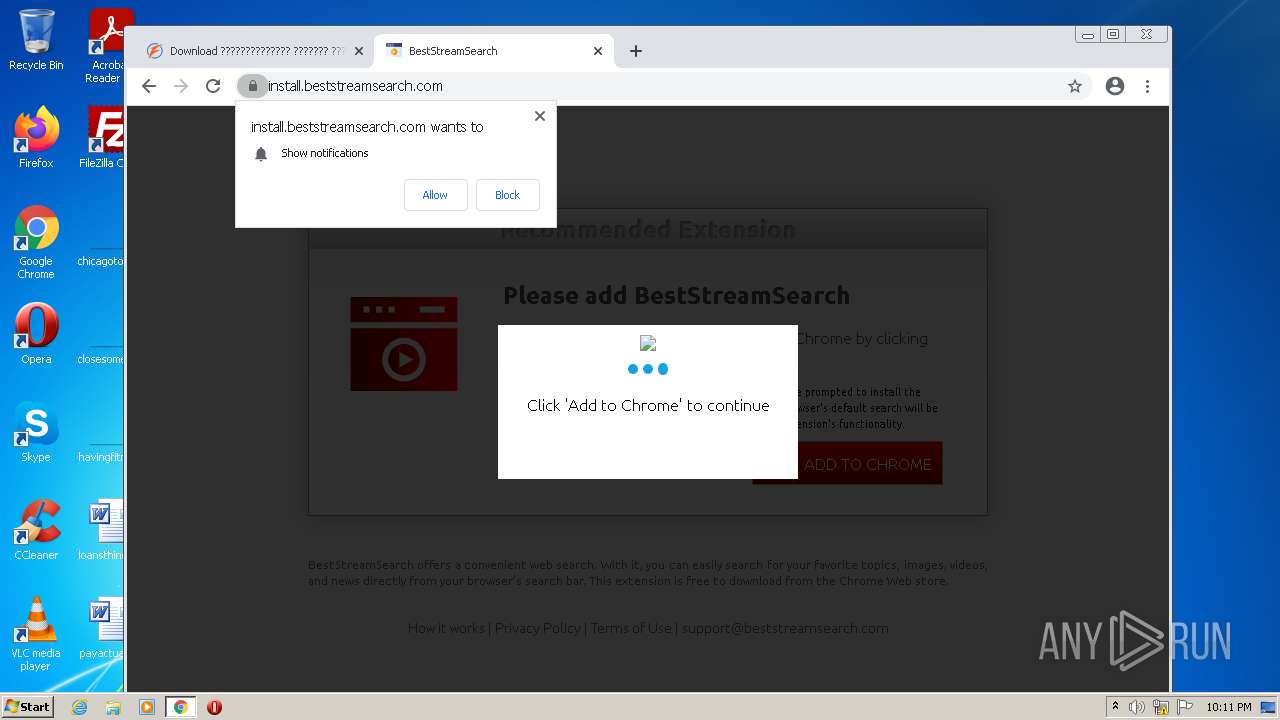Launch Google Chrome from the desktop icon
Screen dimensions: 1280x720
pyautogui.click(x=36, y=242)
